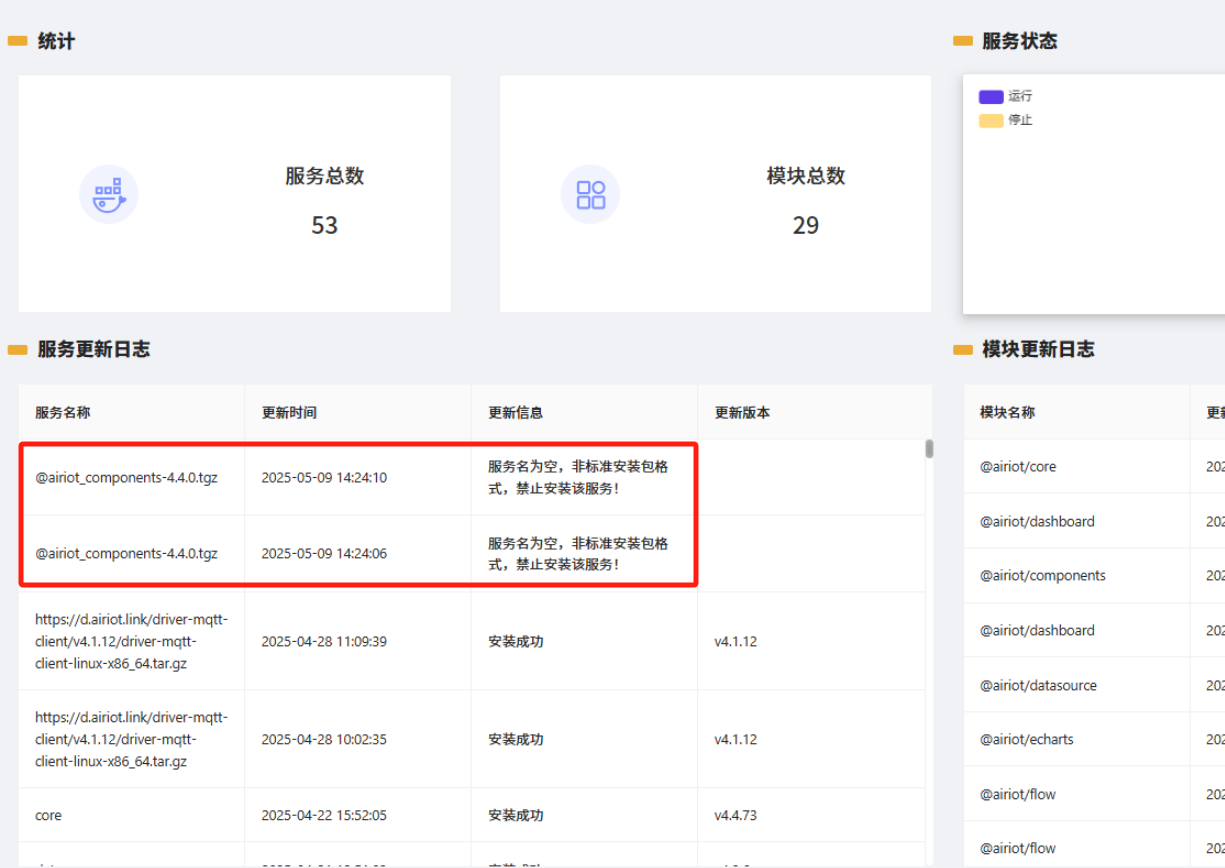
Task: Click the version v4.4.73 cell
Action: pos(736,815)
